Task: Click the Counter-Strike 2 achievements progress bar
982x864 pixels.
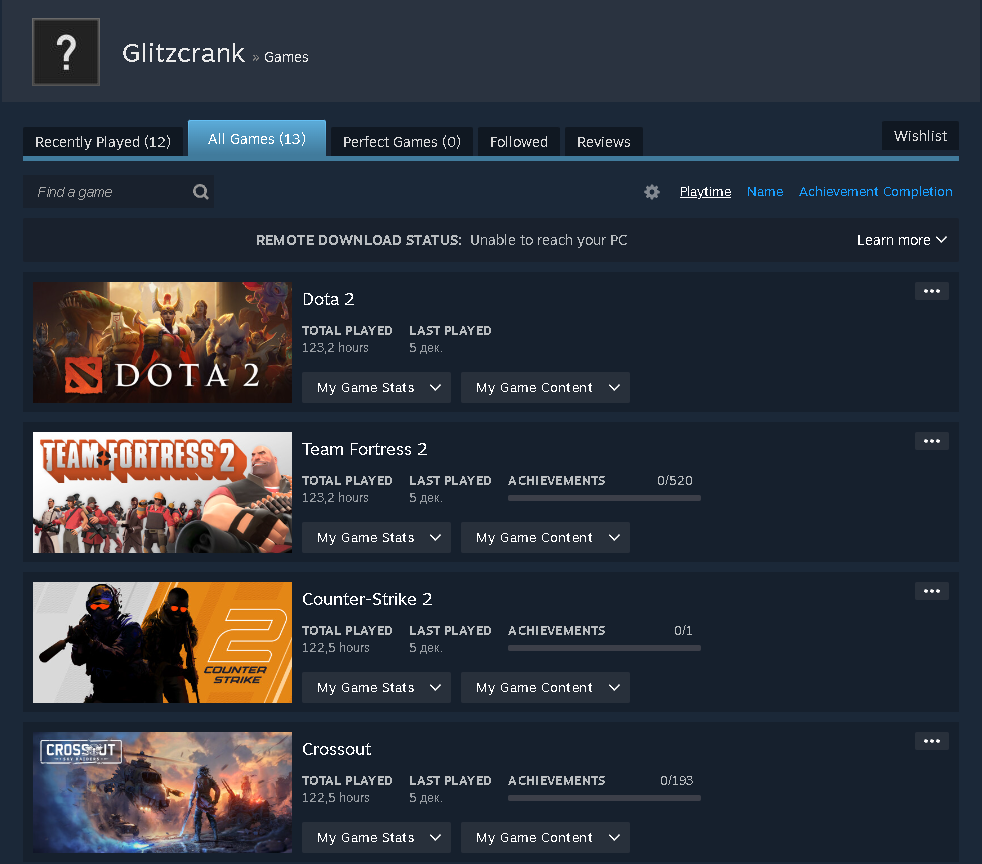Action: pyautogui.click(x=604, y=648)
